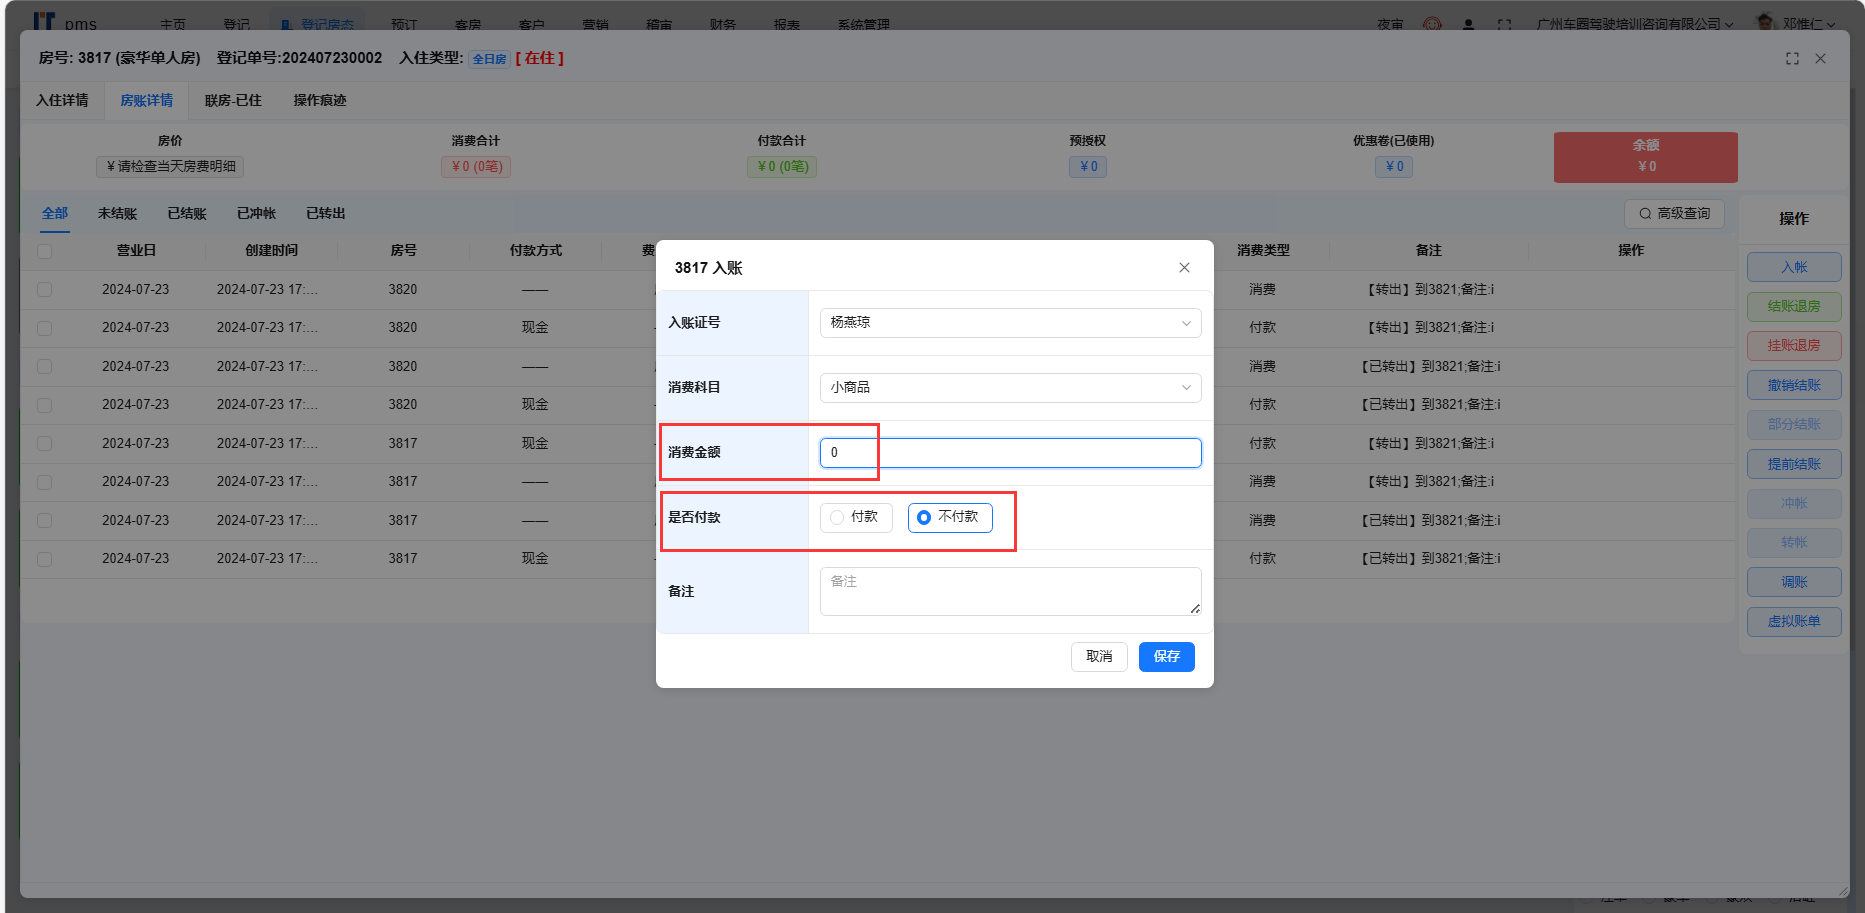Click the 取消 button
The height and width of the screenshot is (913, 1865).
1099,657
